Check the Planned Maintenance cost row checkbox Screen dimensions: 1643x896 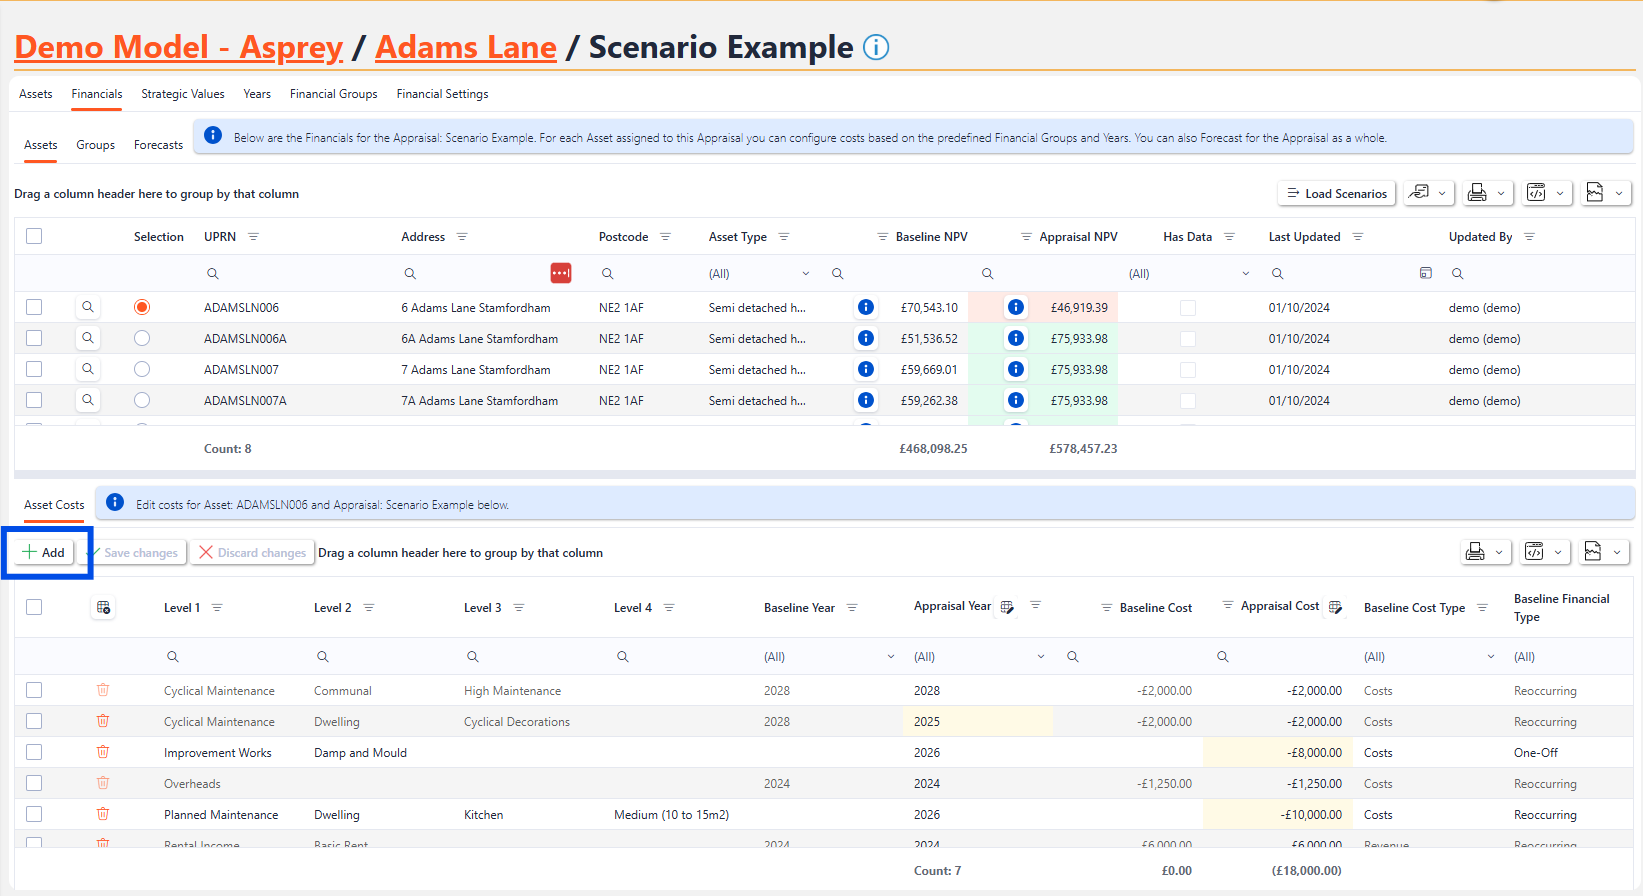[34, 815]
